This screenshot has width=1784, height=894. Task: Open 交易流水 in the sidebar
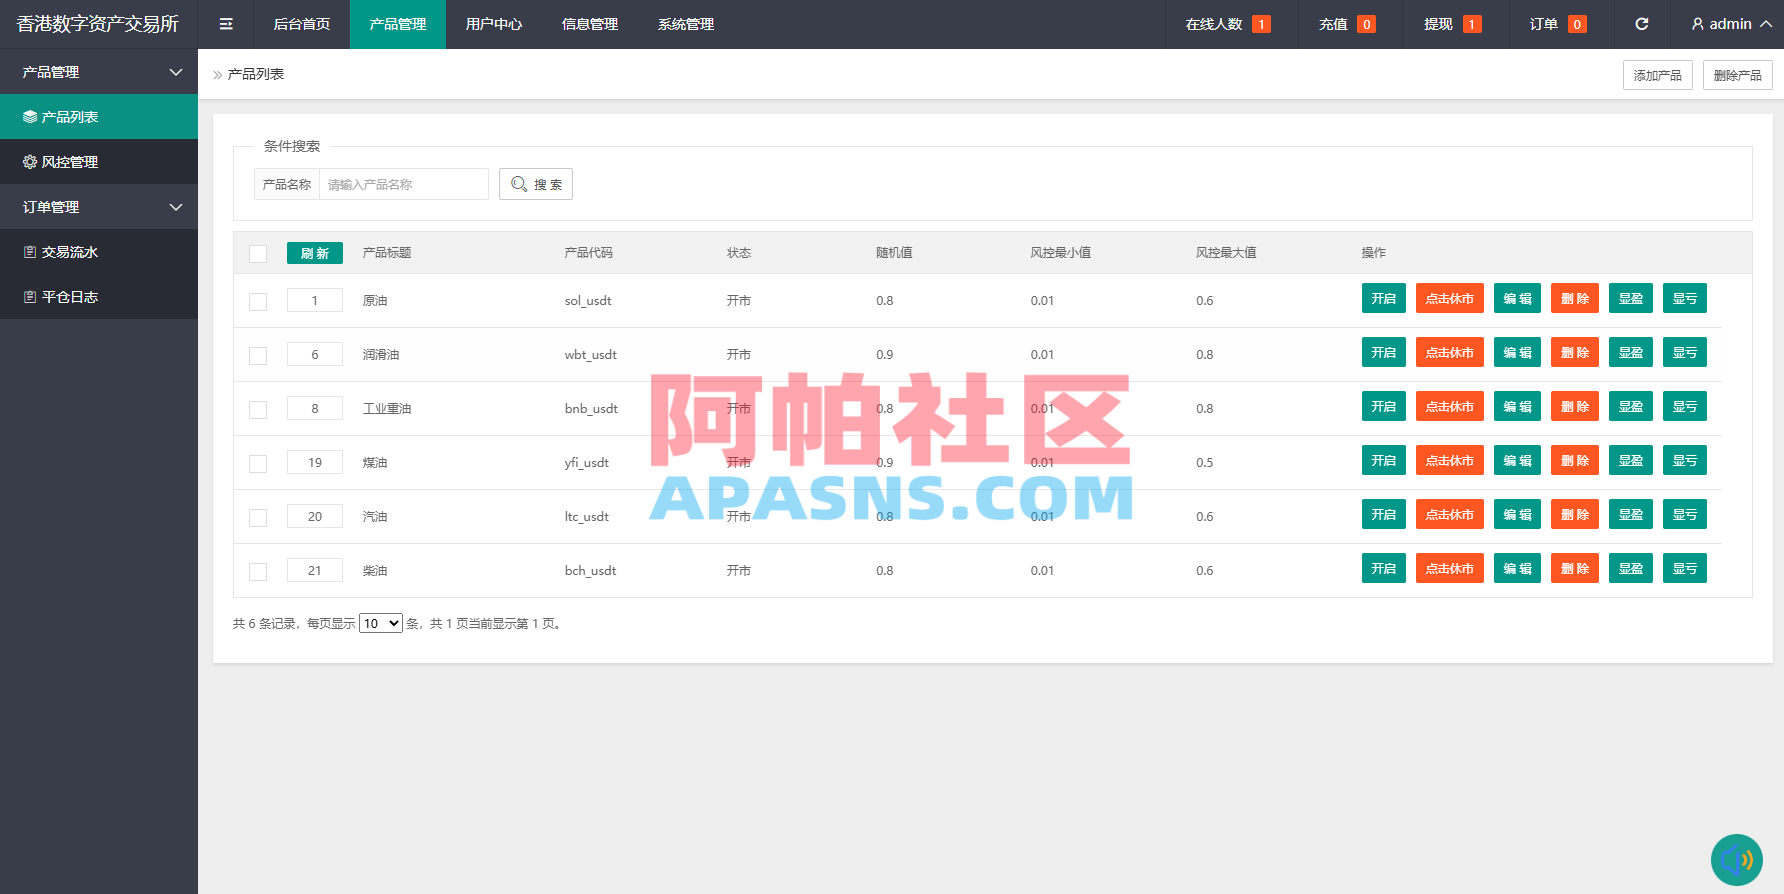click(99, 252)
